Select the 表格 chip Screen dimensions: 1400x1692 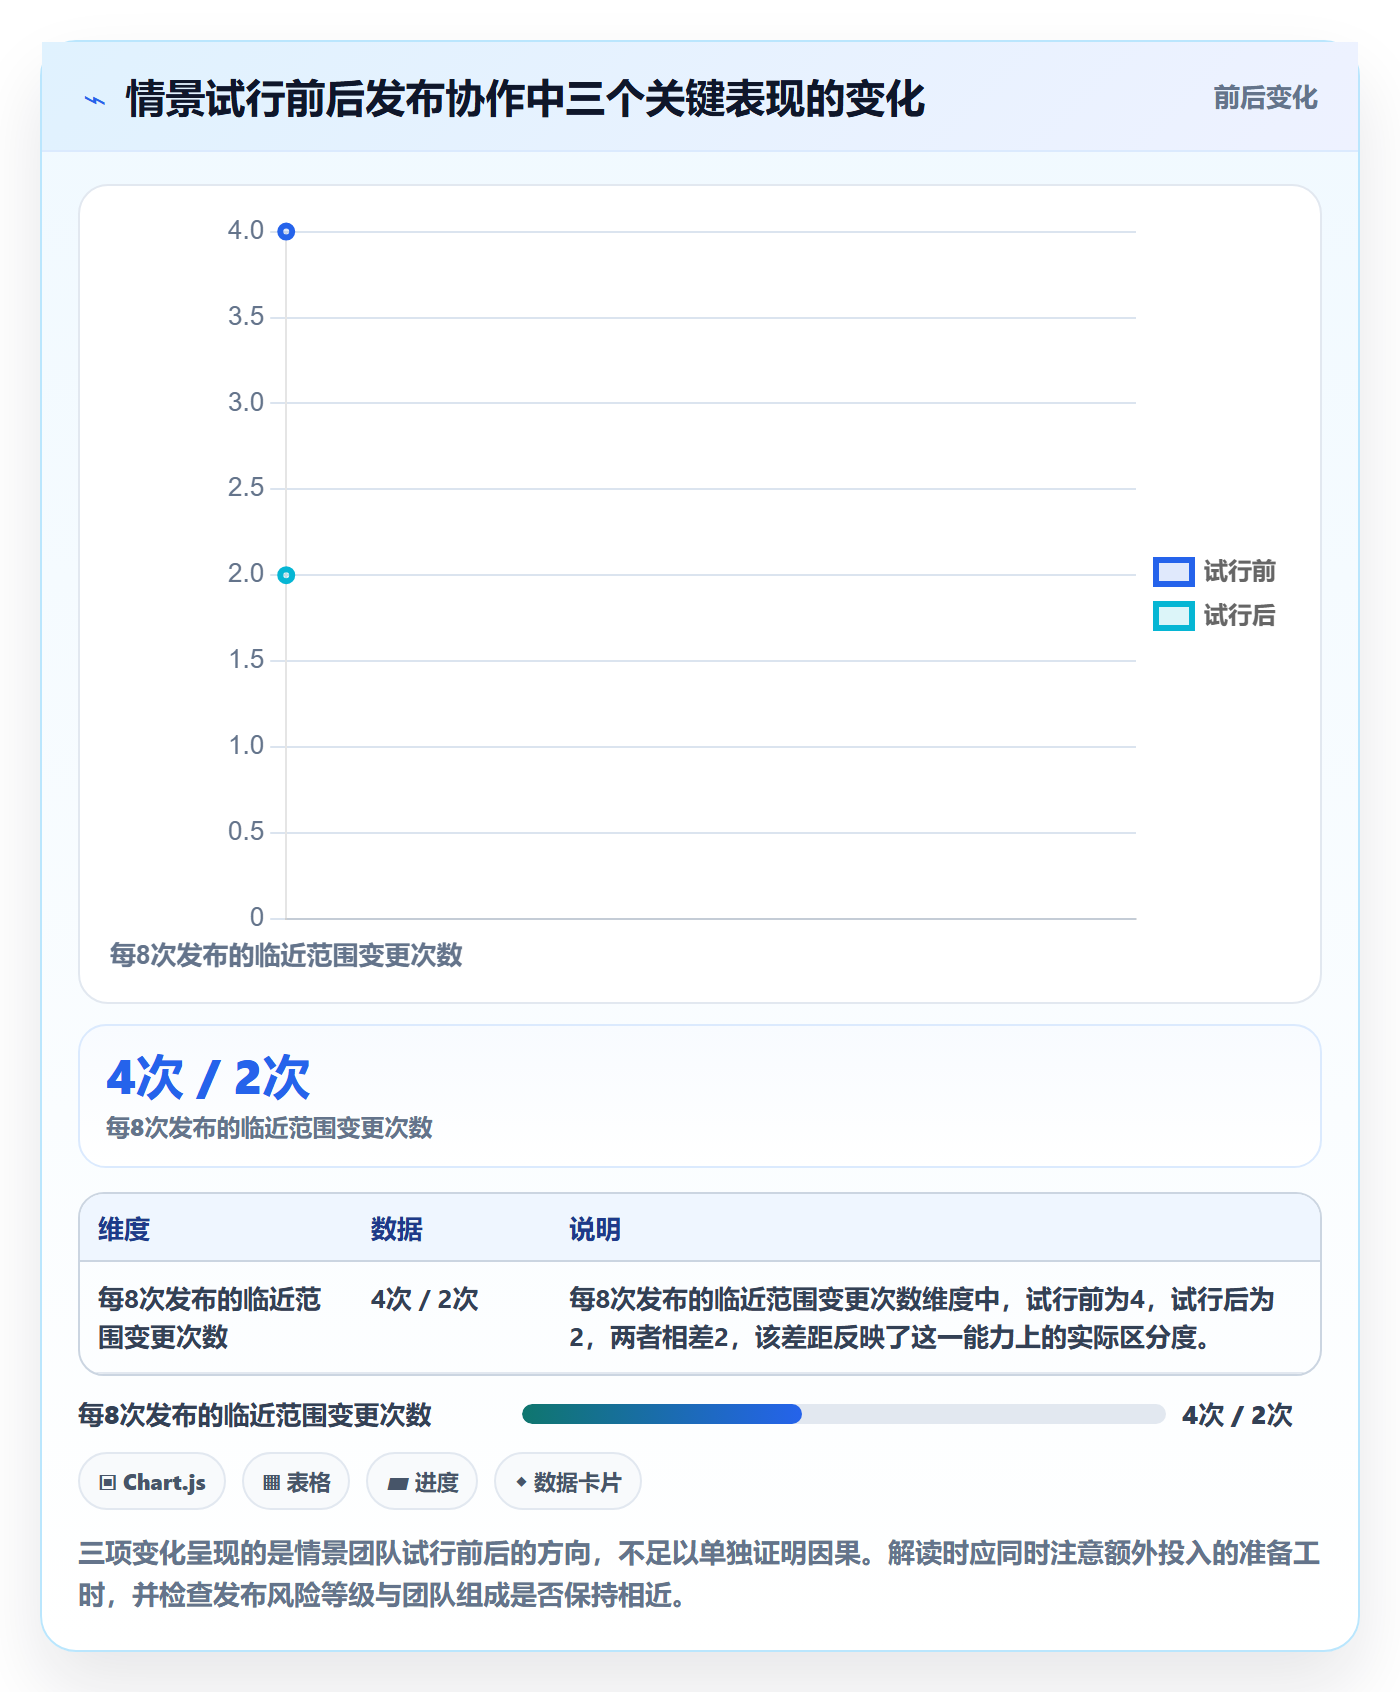296,1482
